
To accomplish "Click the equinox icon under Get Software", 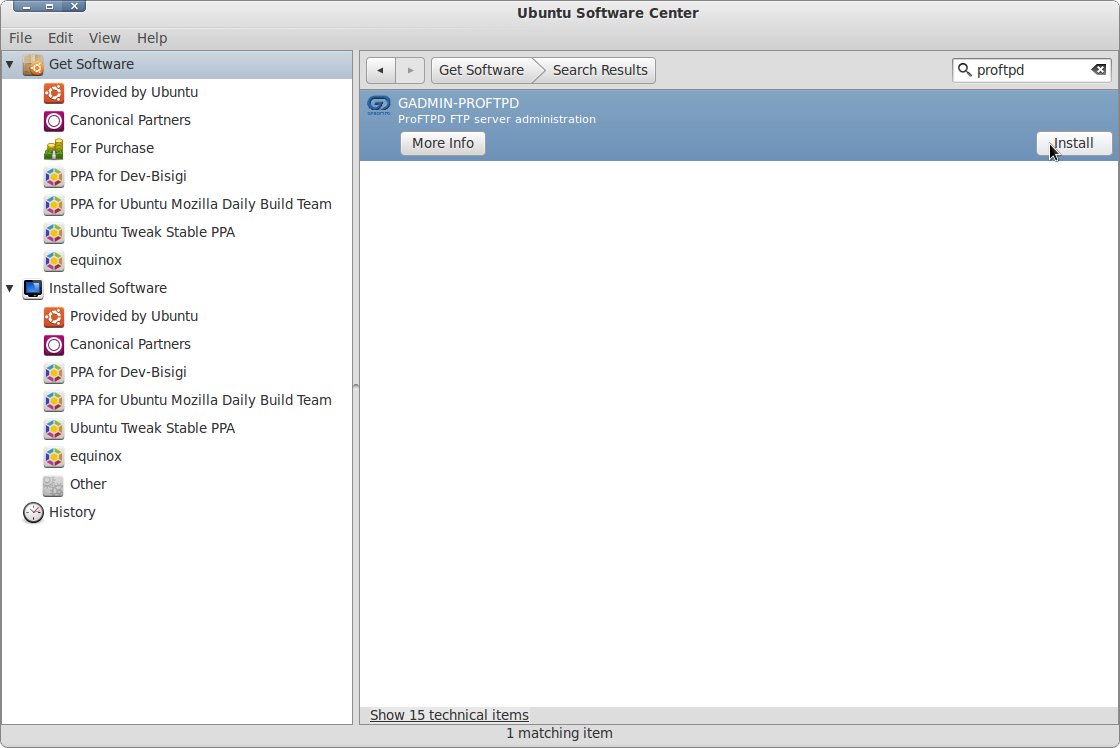I will pos(54,261).
